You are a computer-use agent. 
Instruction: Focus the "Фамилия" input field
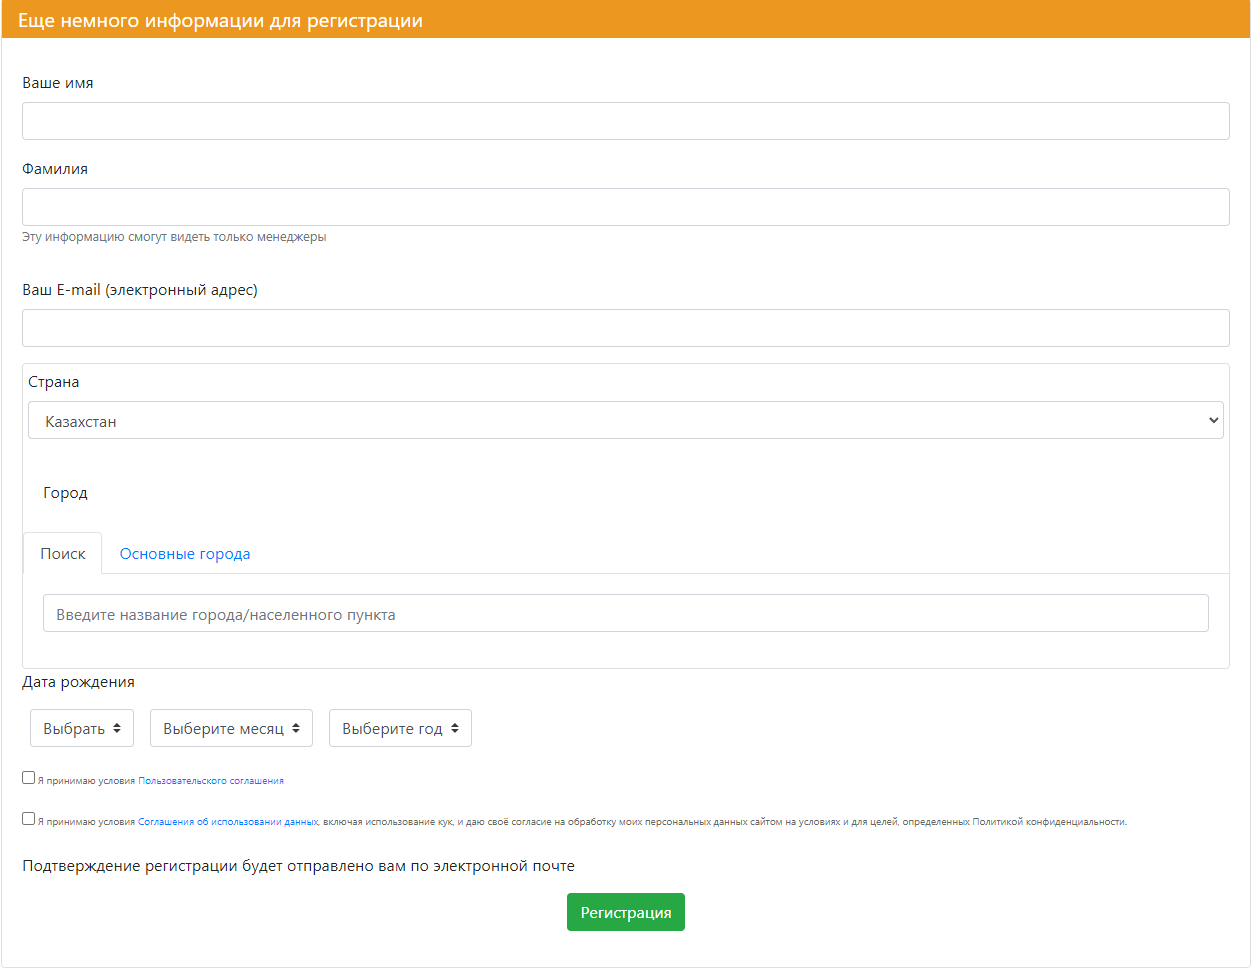(x=625, y=207)
